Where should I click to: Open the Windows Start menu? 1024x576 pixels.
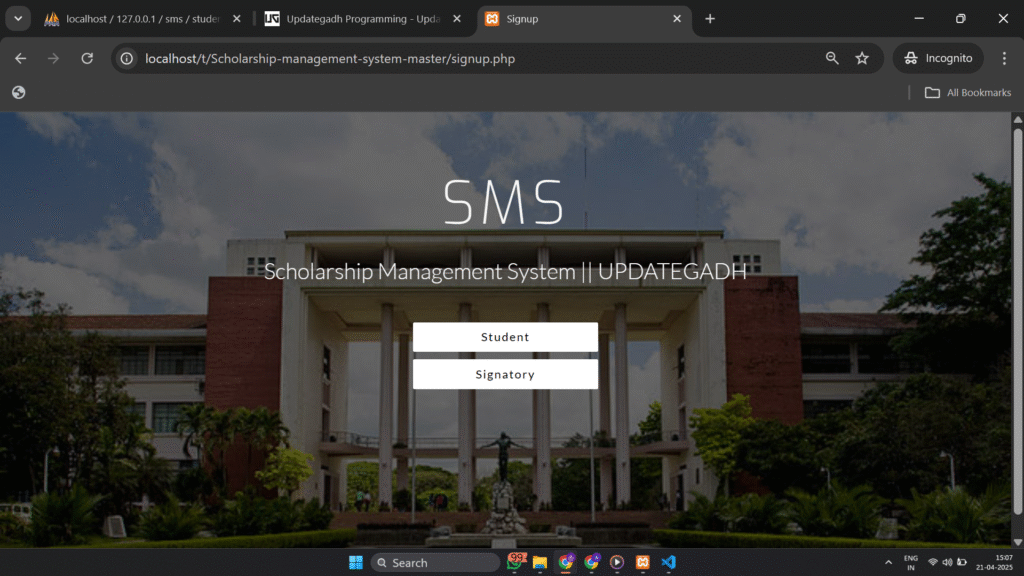pyautogui.click(x=355, y=562)
